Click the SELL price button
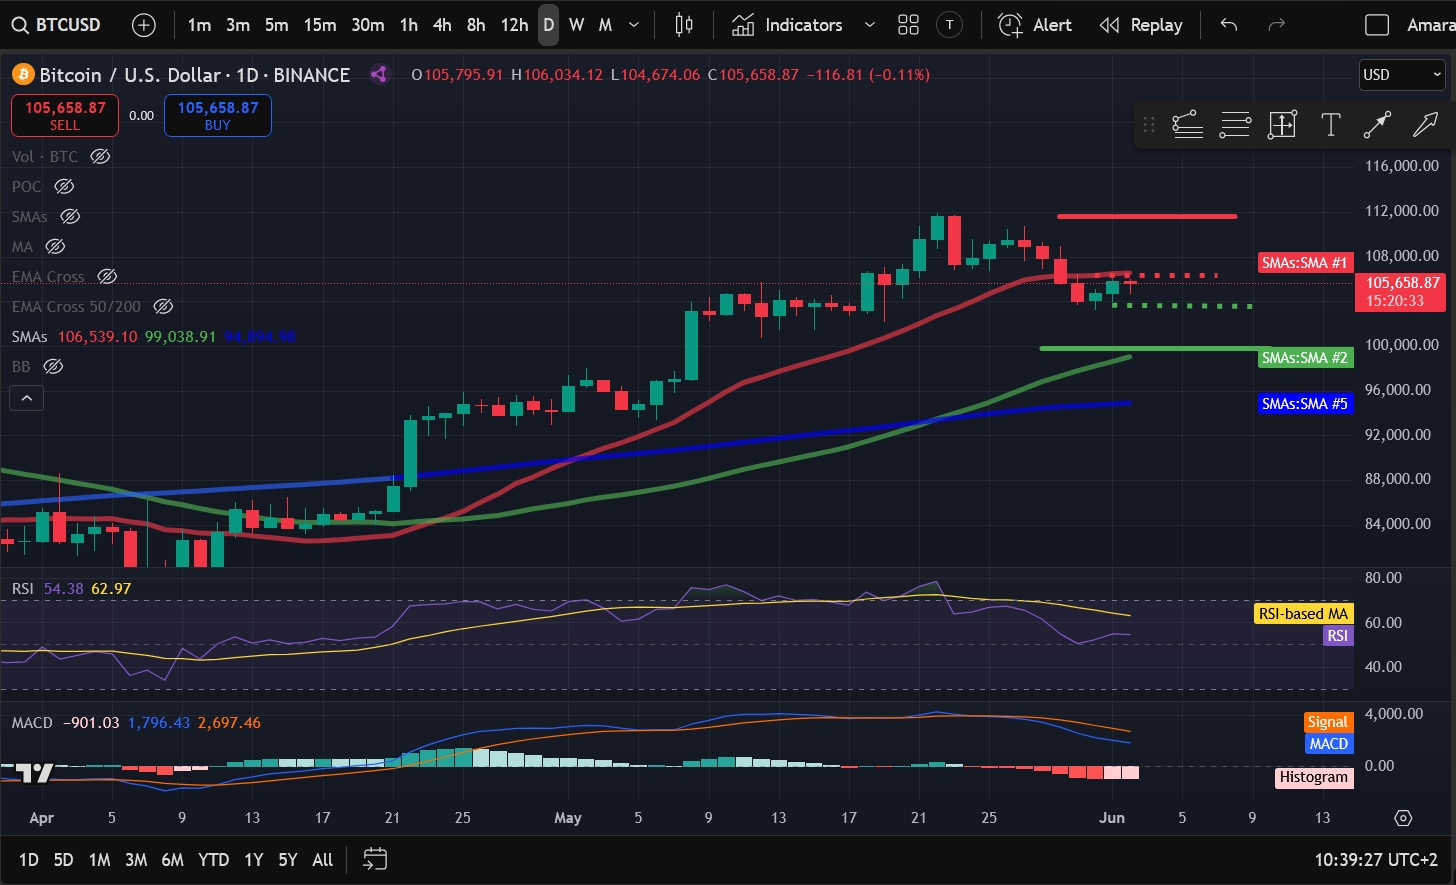1456x885 pixels. coord(65,115)
